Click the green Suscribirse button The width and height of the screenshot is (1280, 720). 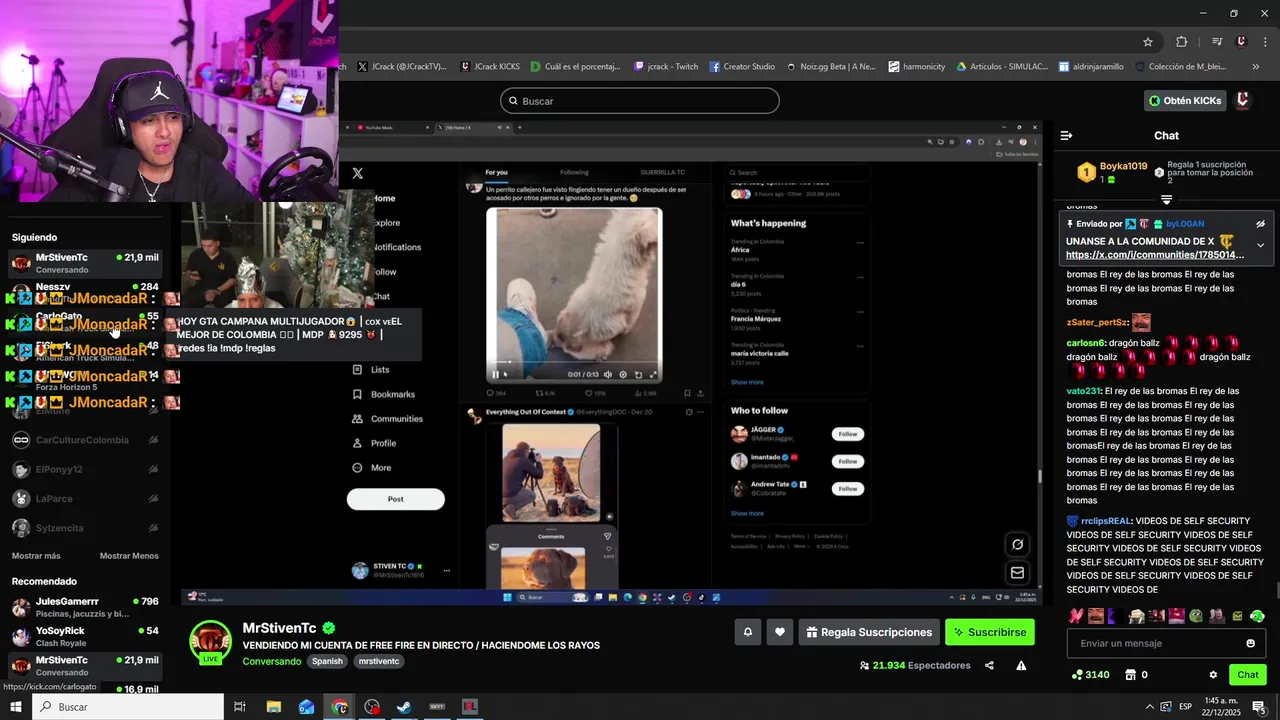[x=990, y=632]
